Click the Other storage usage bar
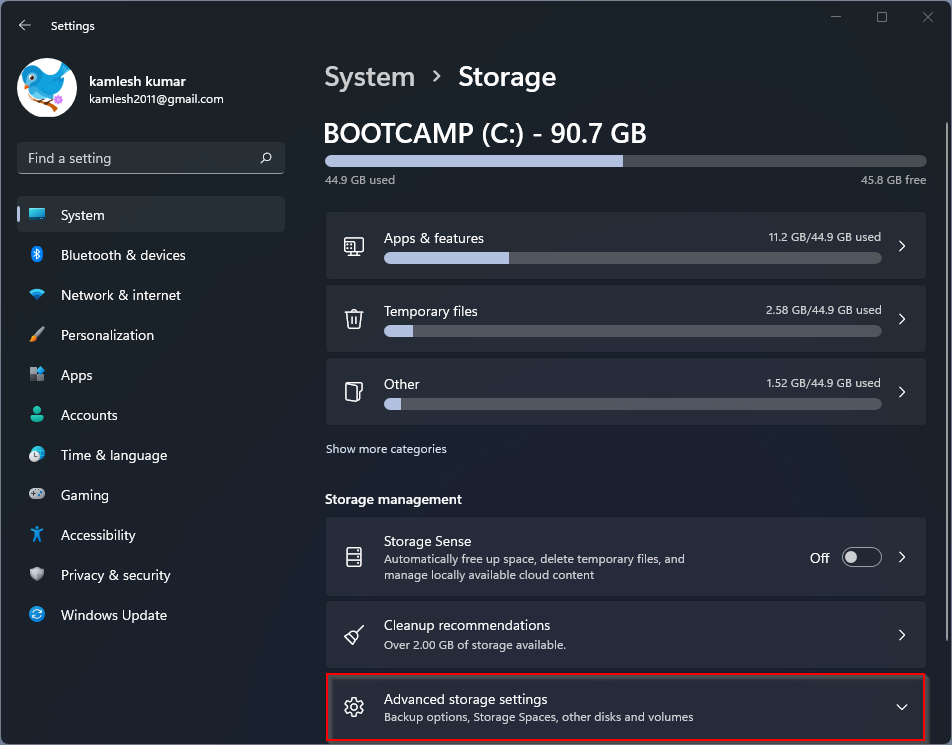This screenshot has width=952, height=745. coord(632,404)
